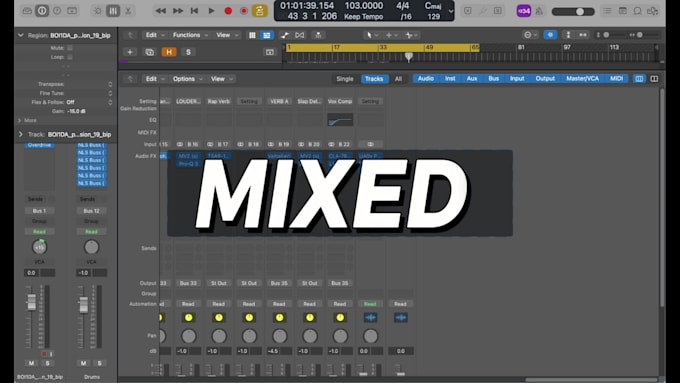Toggle the Bus channel strip filter

[x=494, y=79]
